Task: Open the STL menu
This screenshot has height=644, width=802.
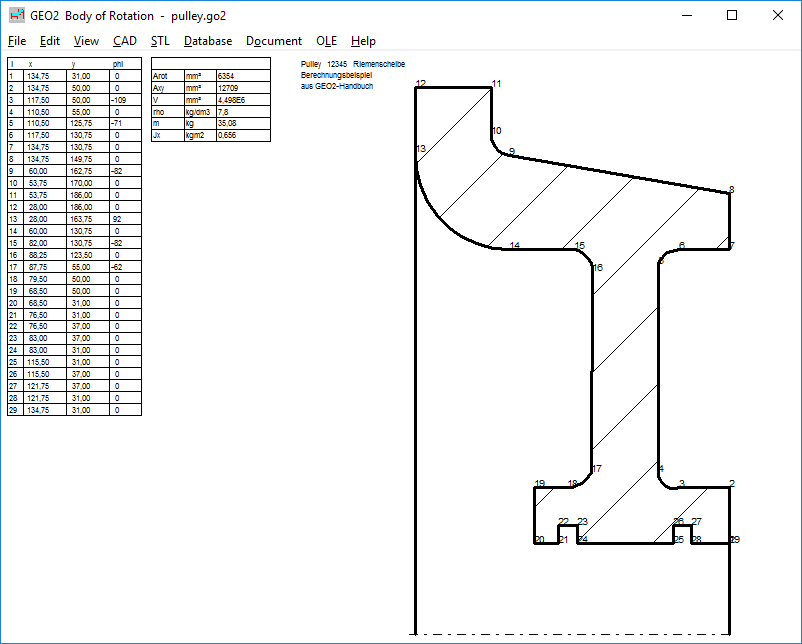Action: tap(160, 41)
